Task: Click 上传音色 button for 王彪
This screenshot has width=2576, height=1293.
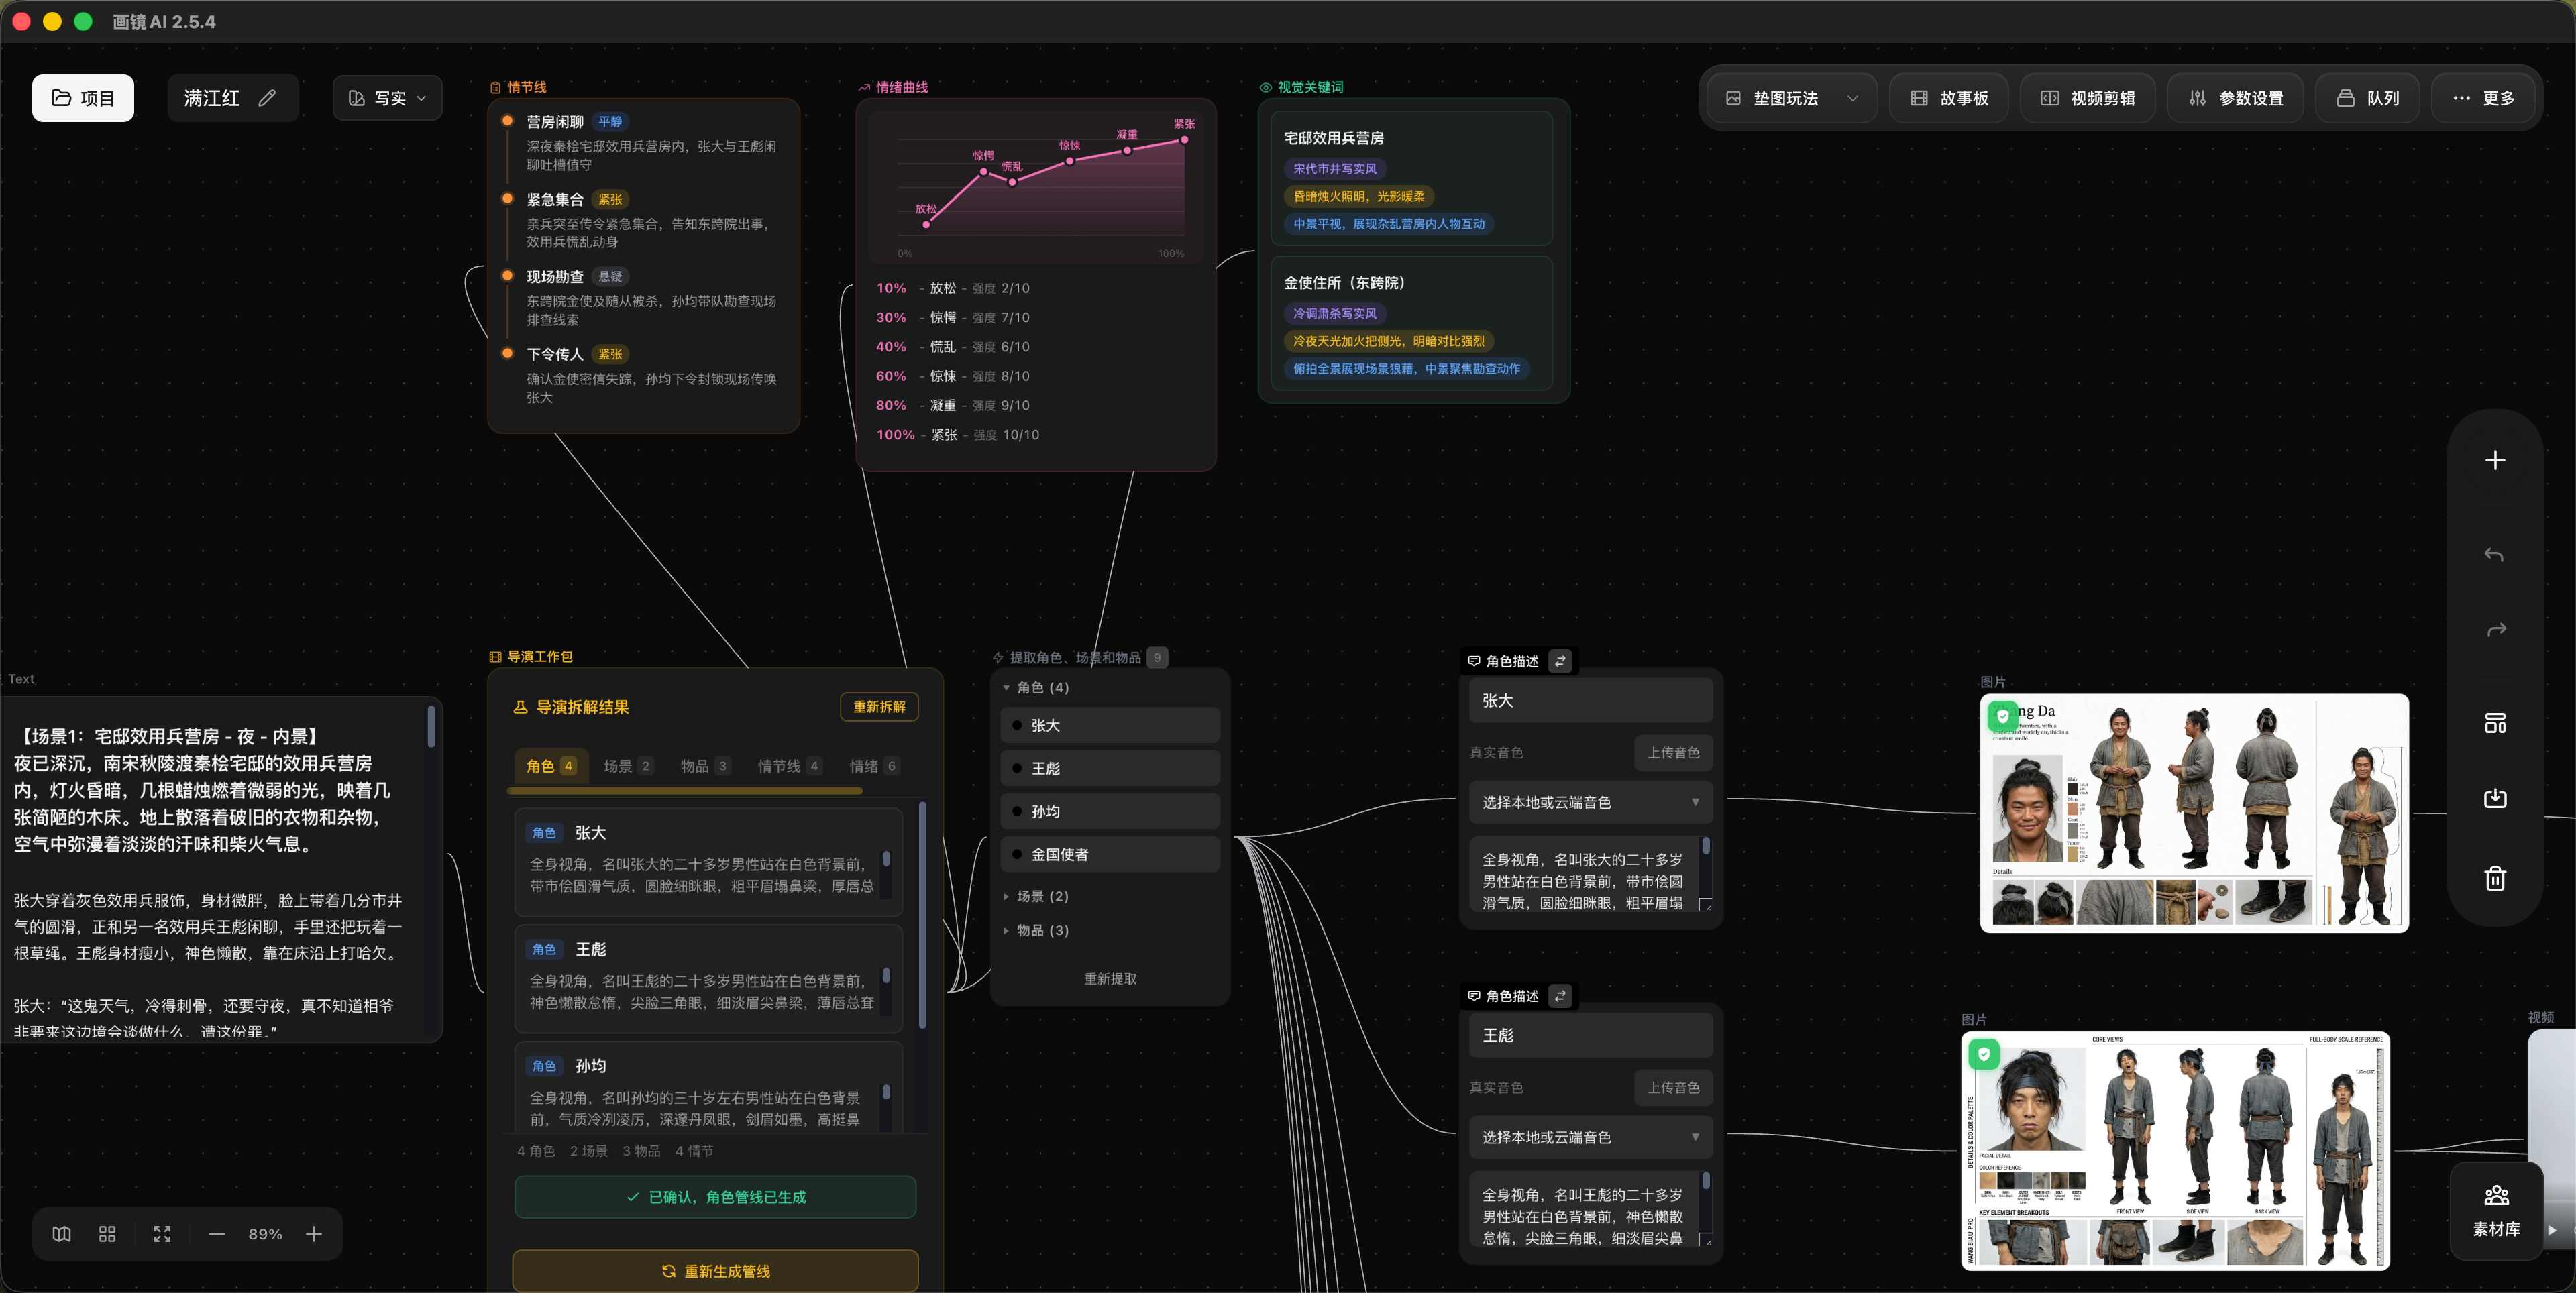Action: (x=1673, y=1088)
